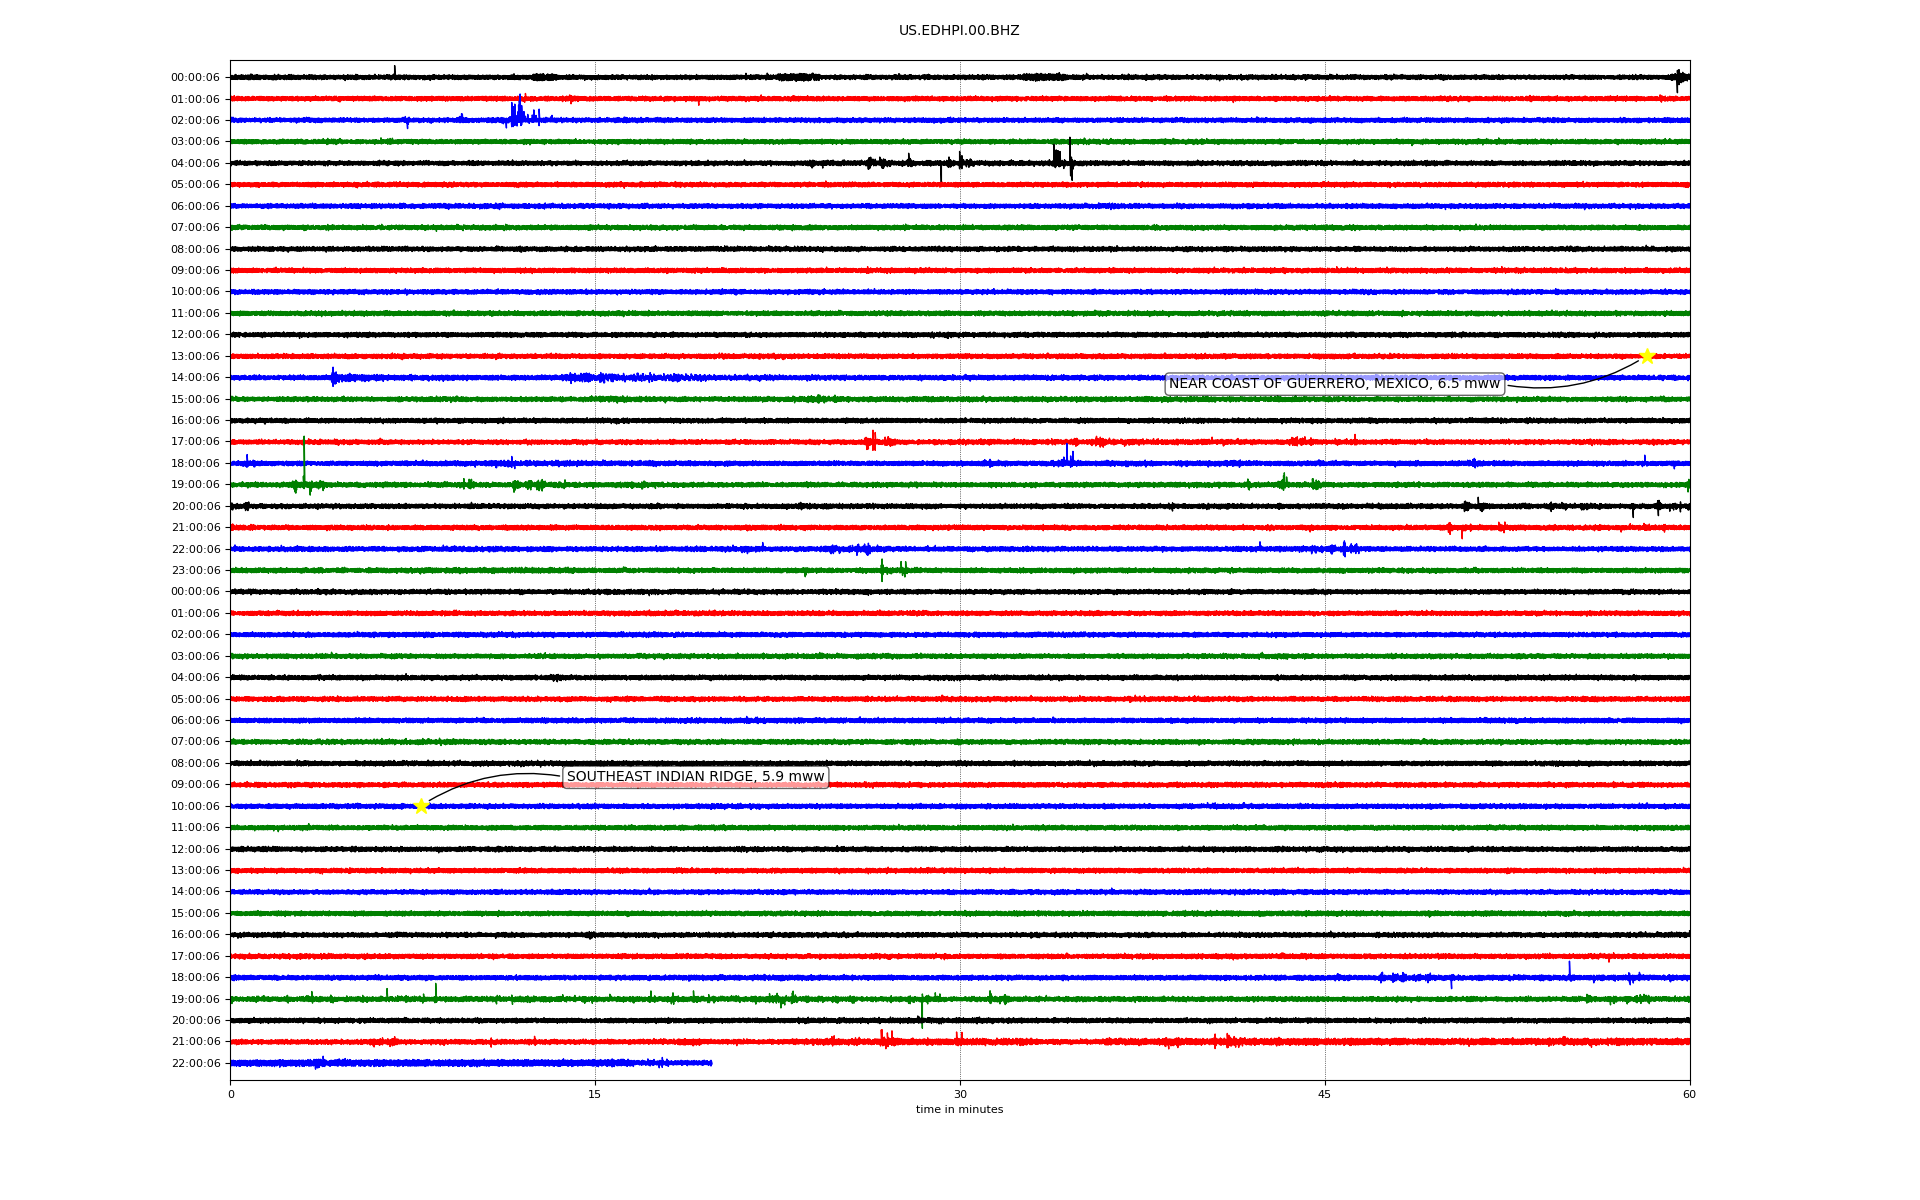Click the 0 minute x-axis tick label
This screenshot has height=1200, width=1920.
coord(231,1094)
